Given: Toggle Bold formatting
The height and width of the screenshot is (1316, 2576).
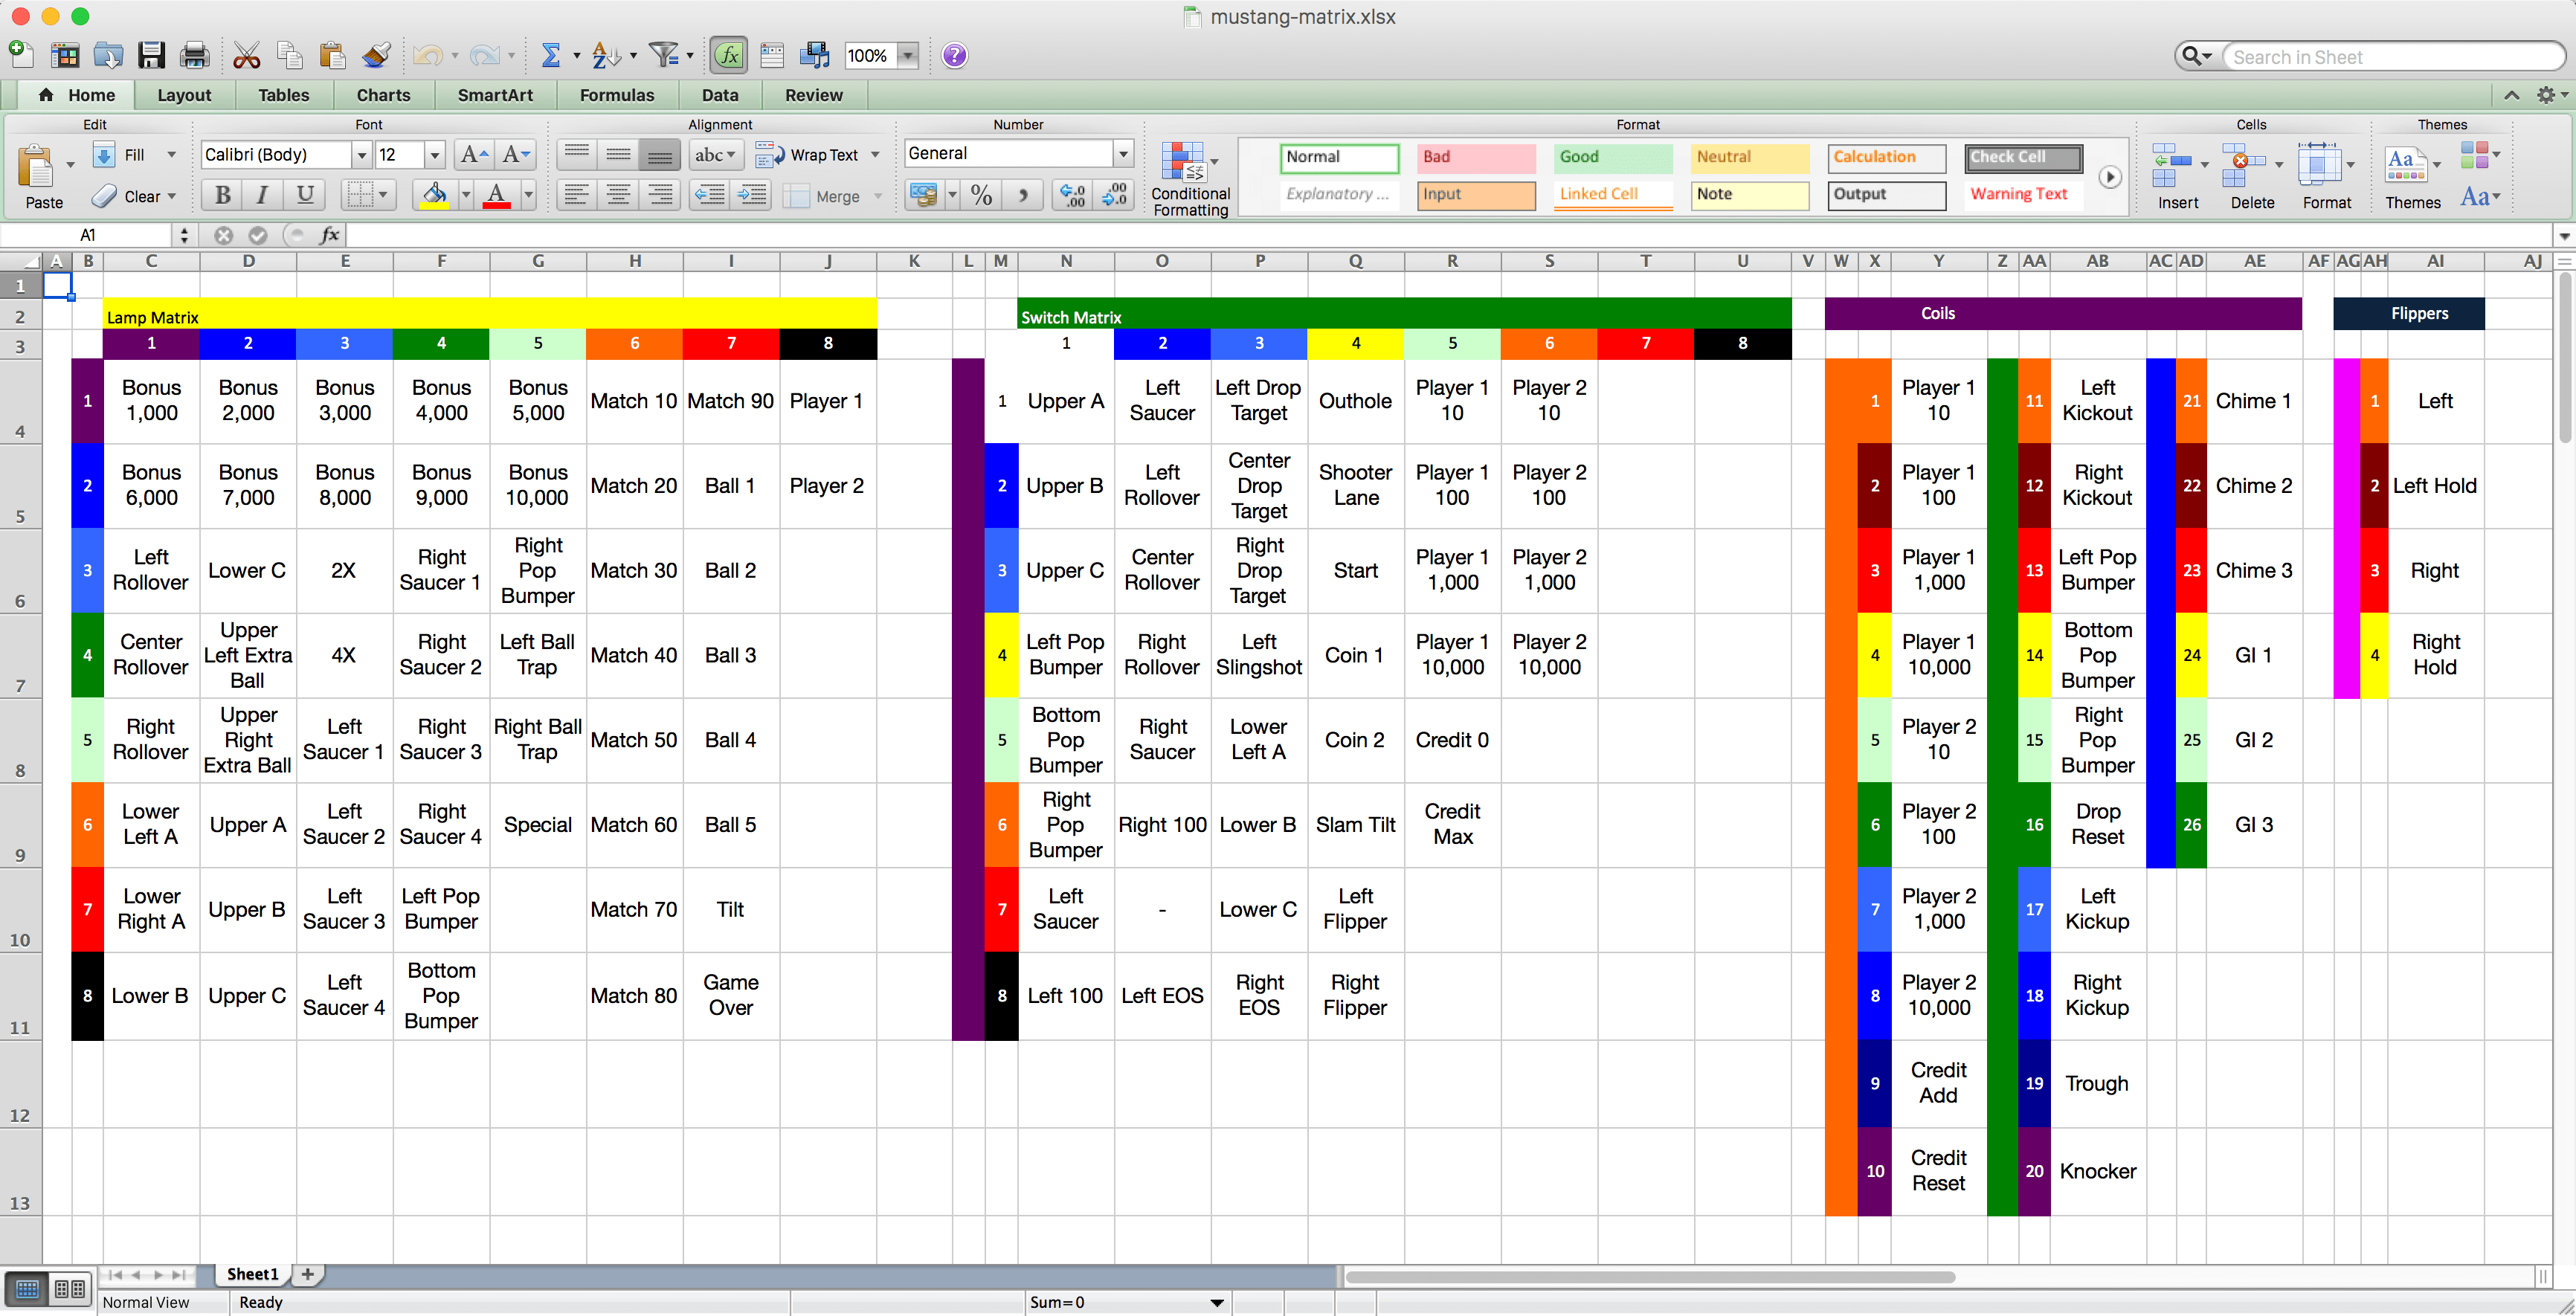Looking at the screenshot, I should point(222,195).
